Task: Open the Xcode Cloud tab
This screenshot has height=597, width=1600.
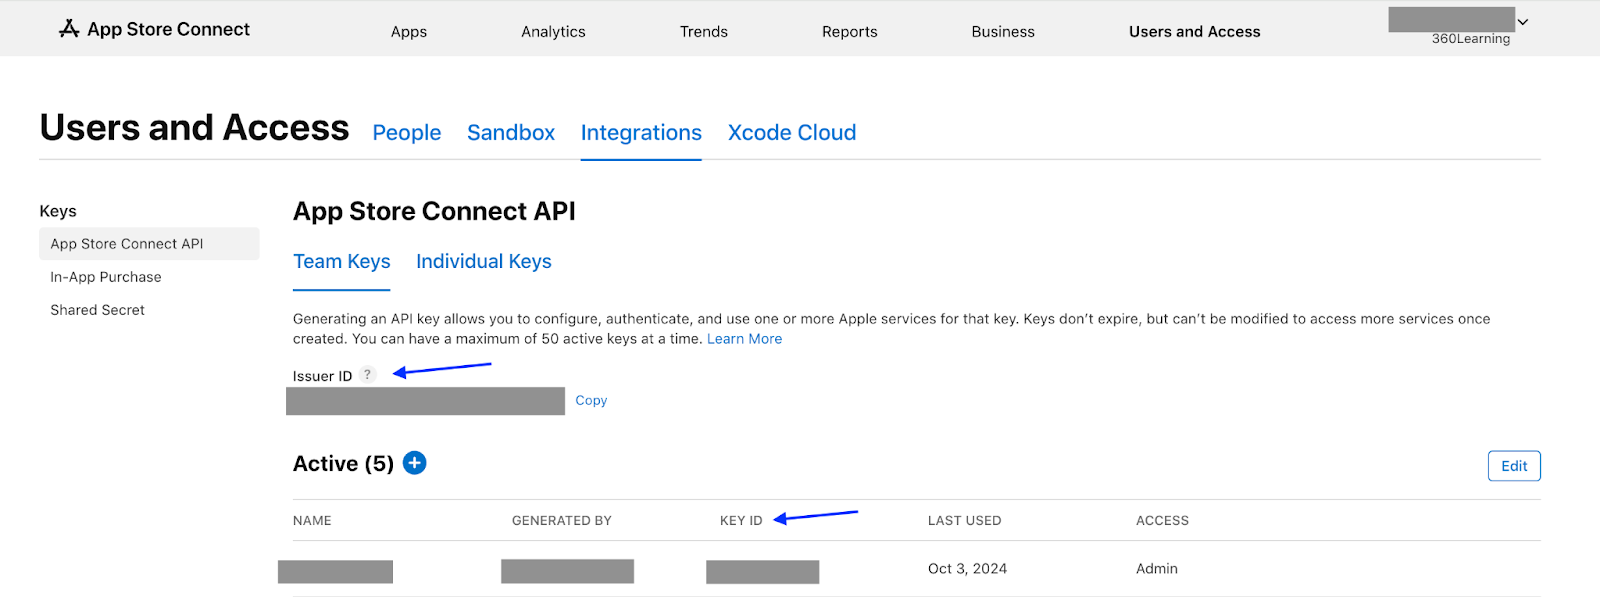Action: tap(791, 133)
